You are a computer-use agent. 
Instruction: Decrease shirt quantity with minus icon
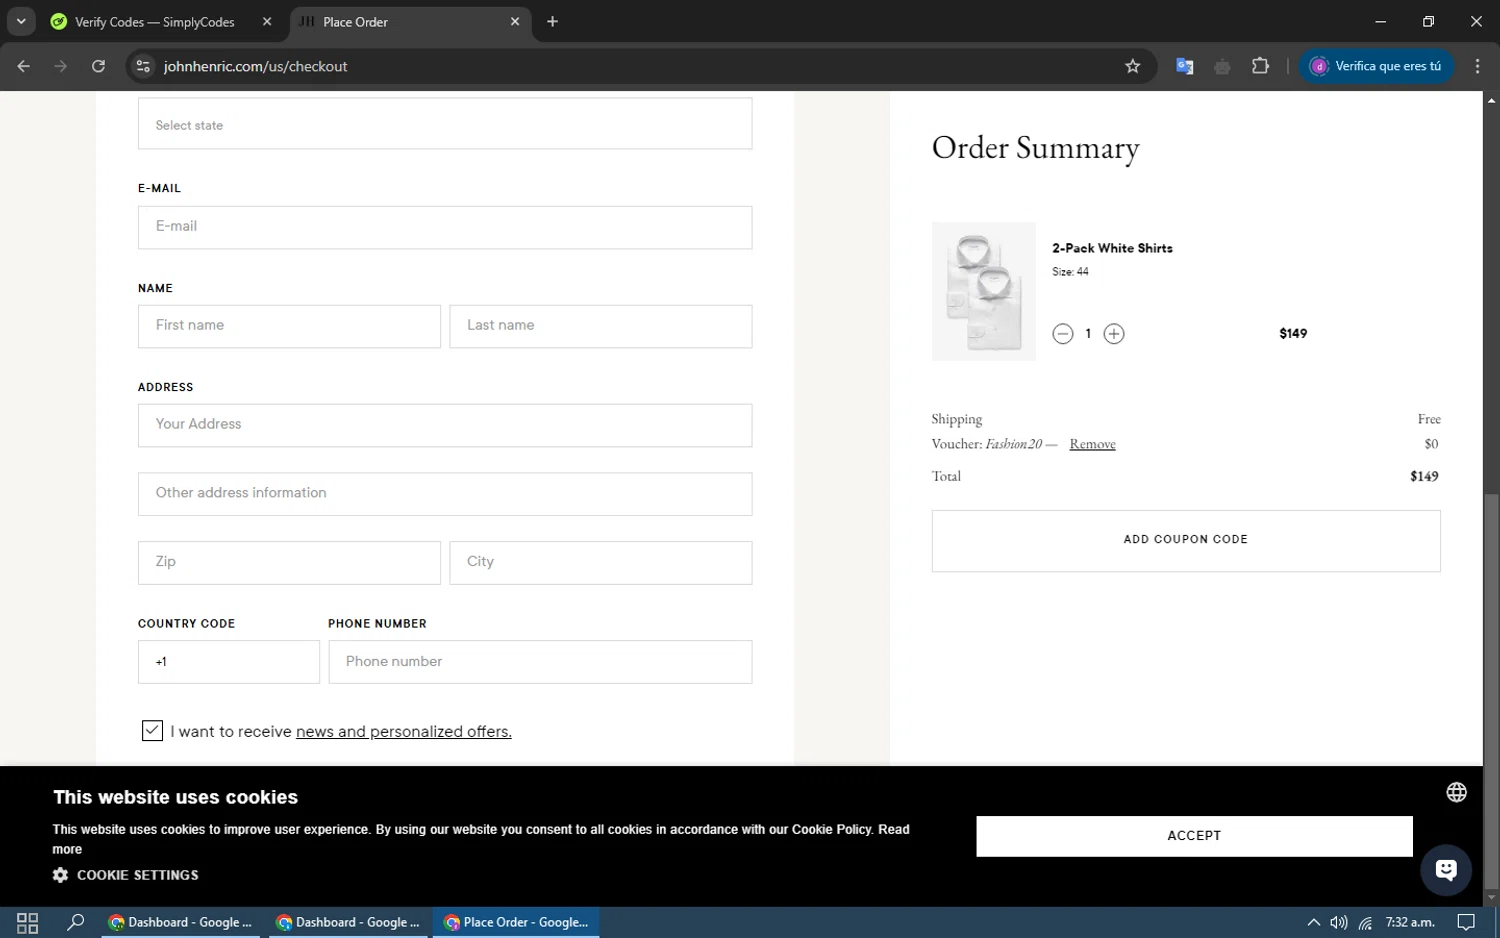pos(1063,334)
